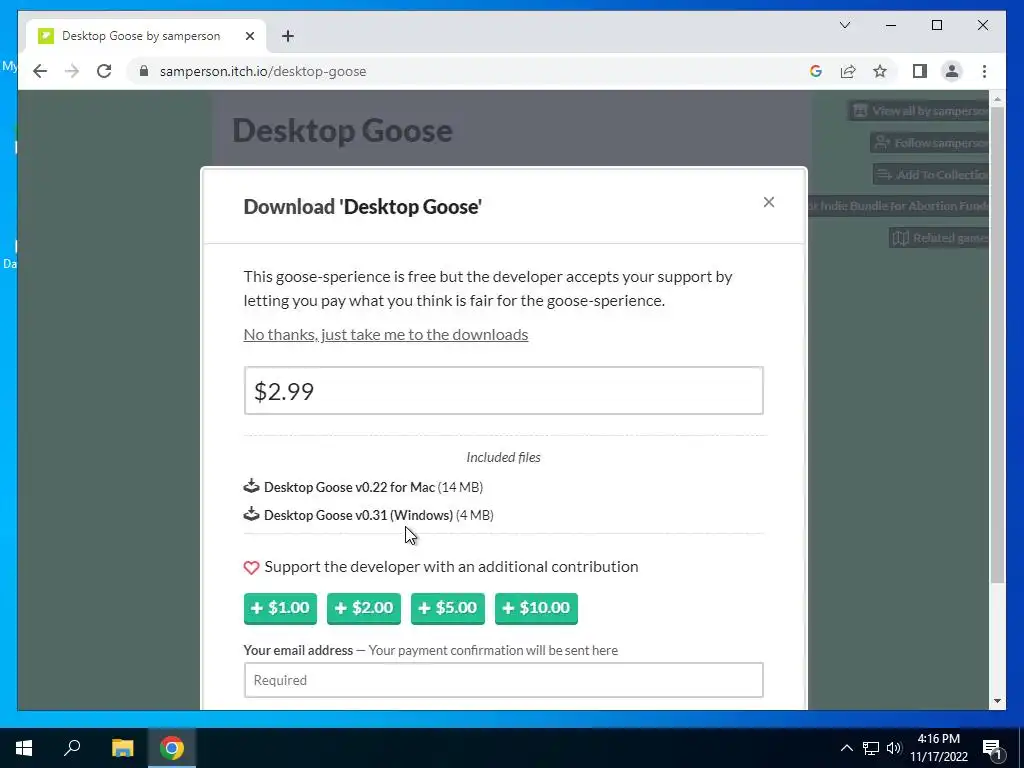The image size is (1024, 768).
Task: Open a new tab with the plus button
Action: pos(288,36)
